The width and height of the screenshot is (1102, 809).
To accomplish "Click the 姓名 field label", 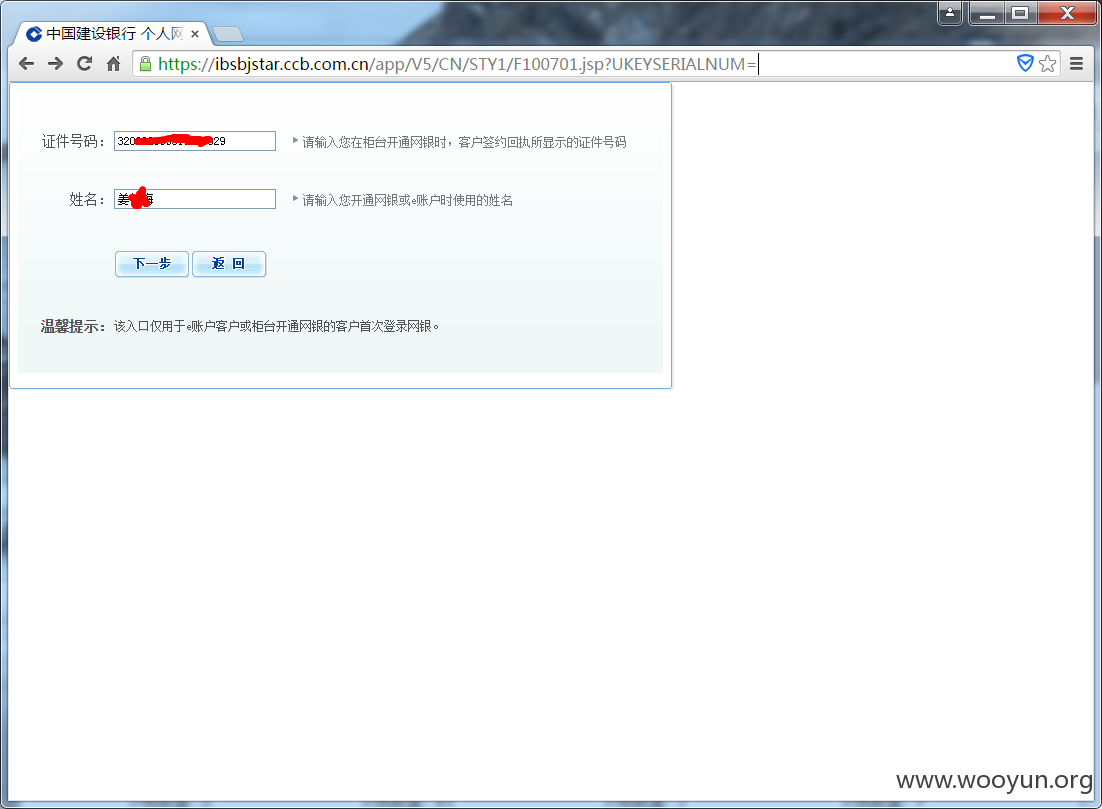I will [87, 200].
